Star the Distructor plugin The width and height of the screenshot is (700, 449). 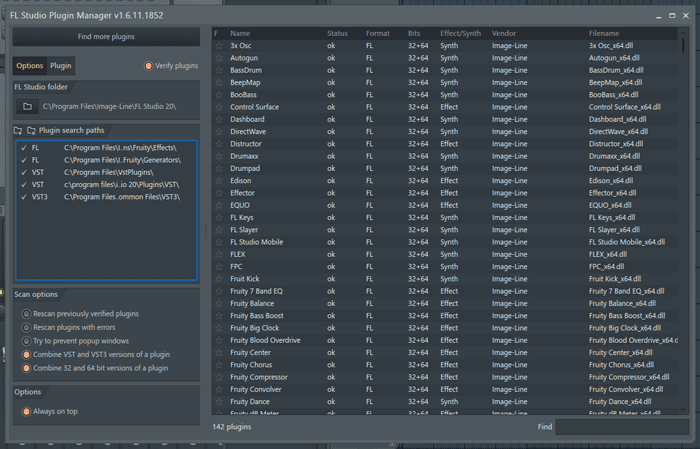(x=219, y=144)
